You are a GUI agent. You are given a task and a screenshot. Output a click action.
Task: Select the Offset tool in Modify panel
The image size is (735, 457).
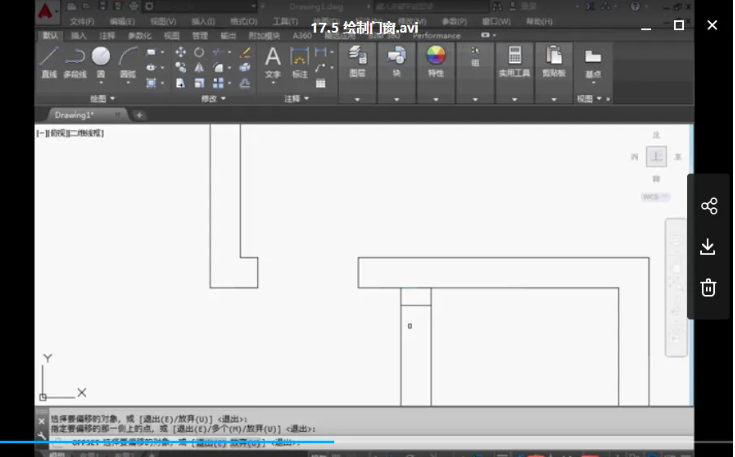[x=245, y=83]
